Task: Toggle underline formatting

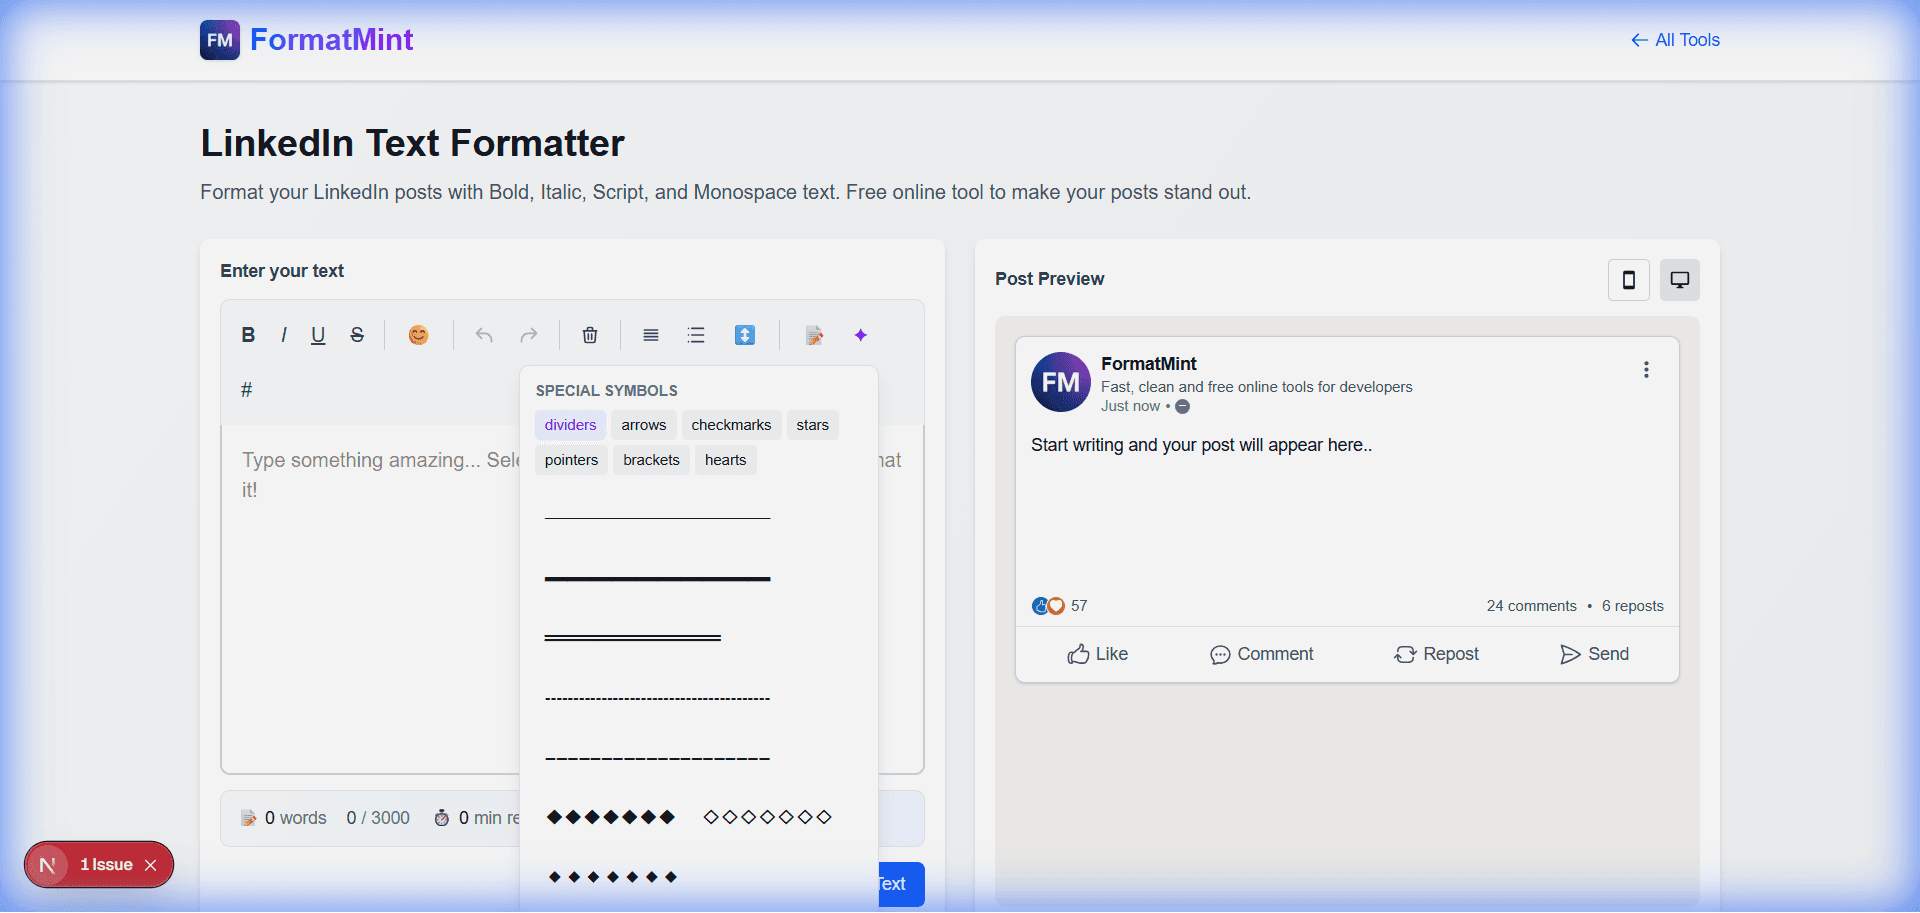Action: (318, 335)
